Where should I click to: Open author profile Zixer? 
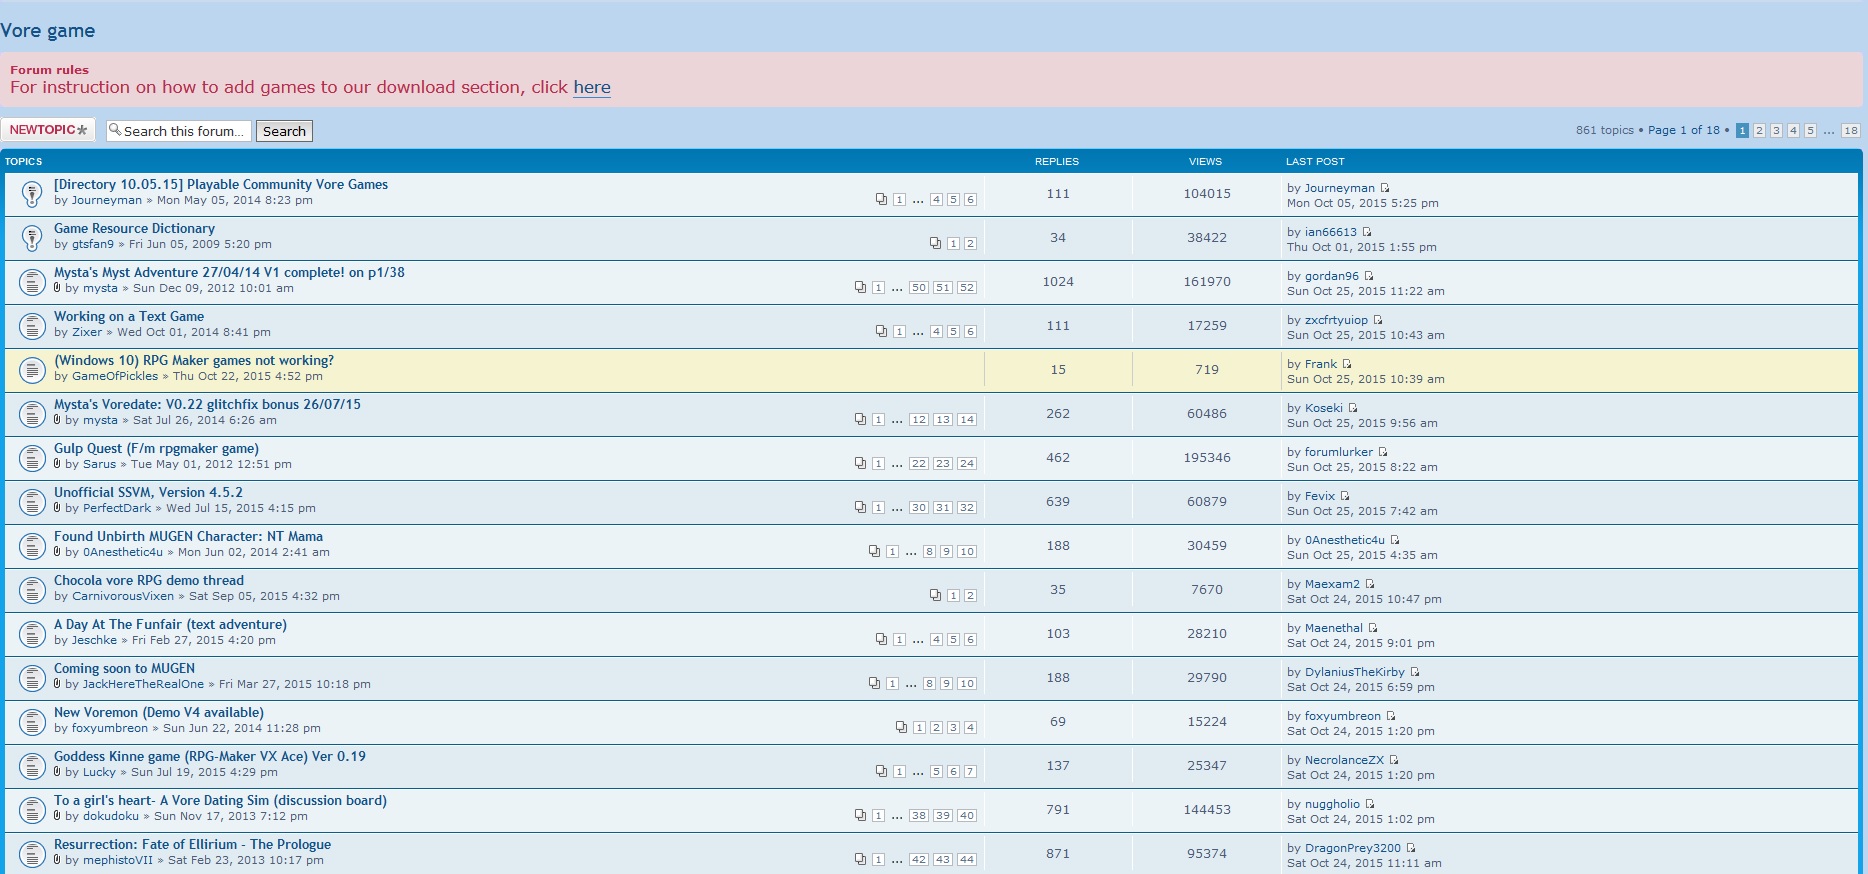[x=87, y=332]
